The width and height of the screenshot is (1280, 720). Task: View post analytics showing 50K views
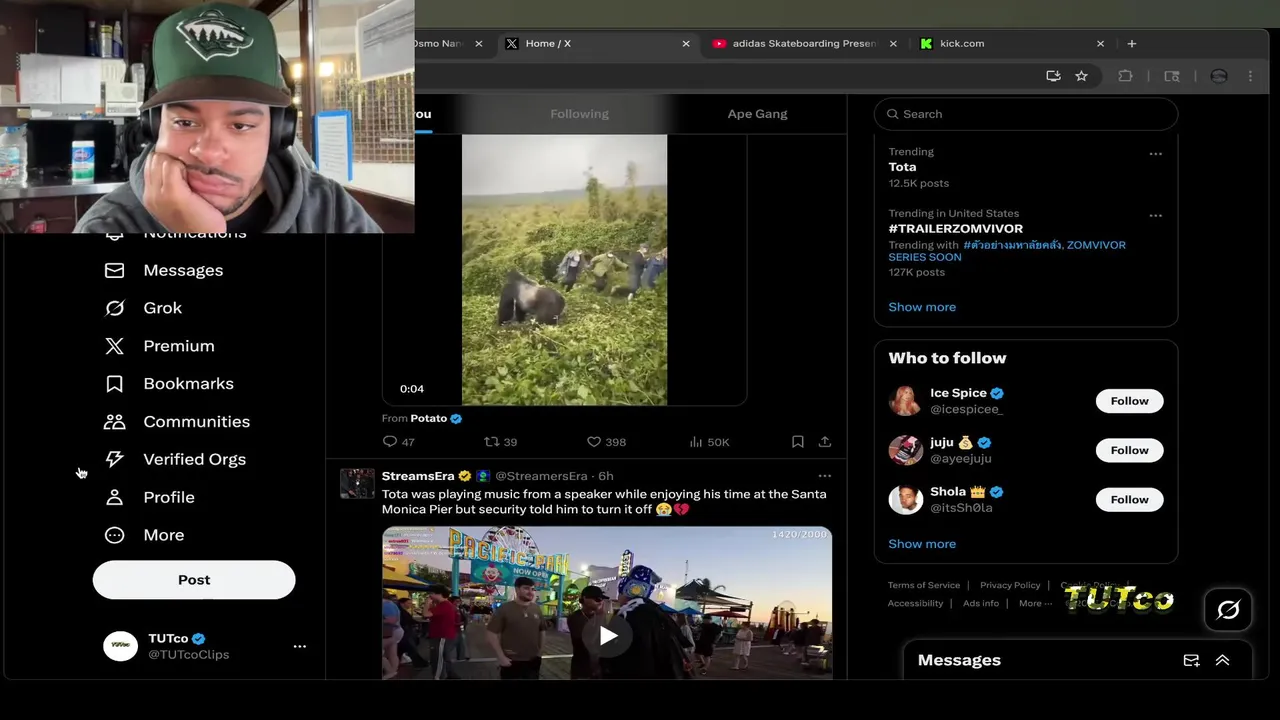point(709,441)
